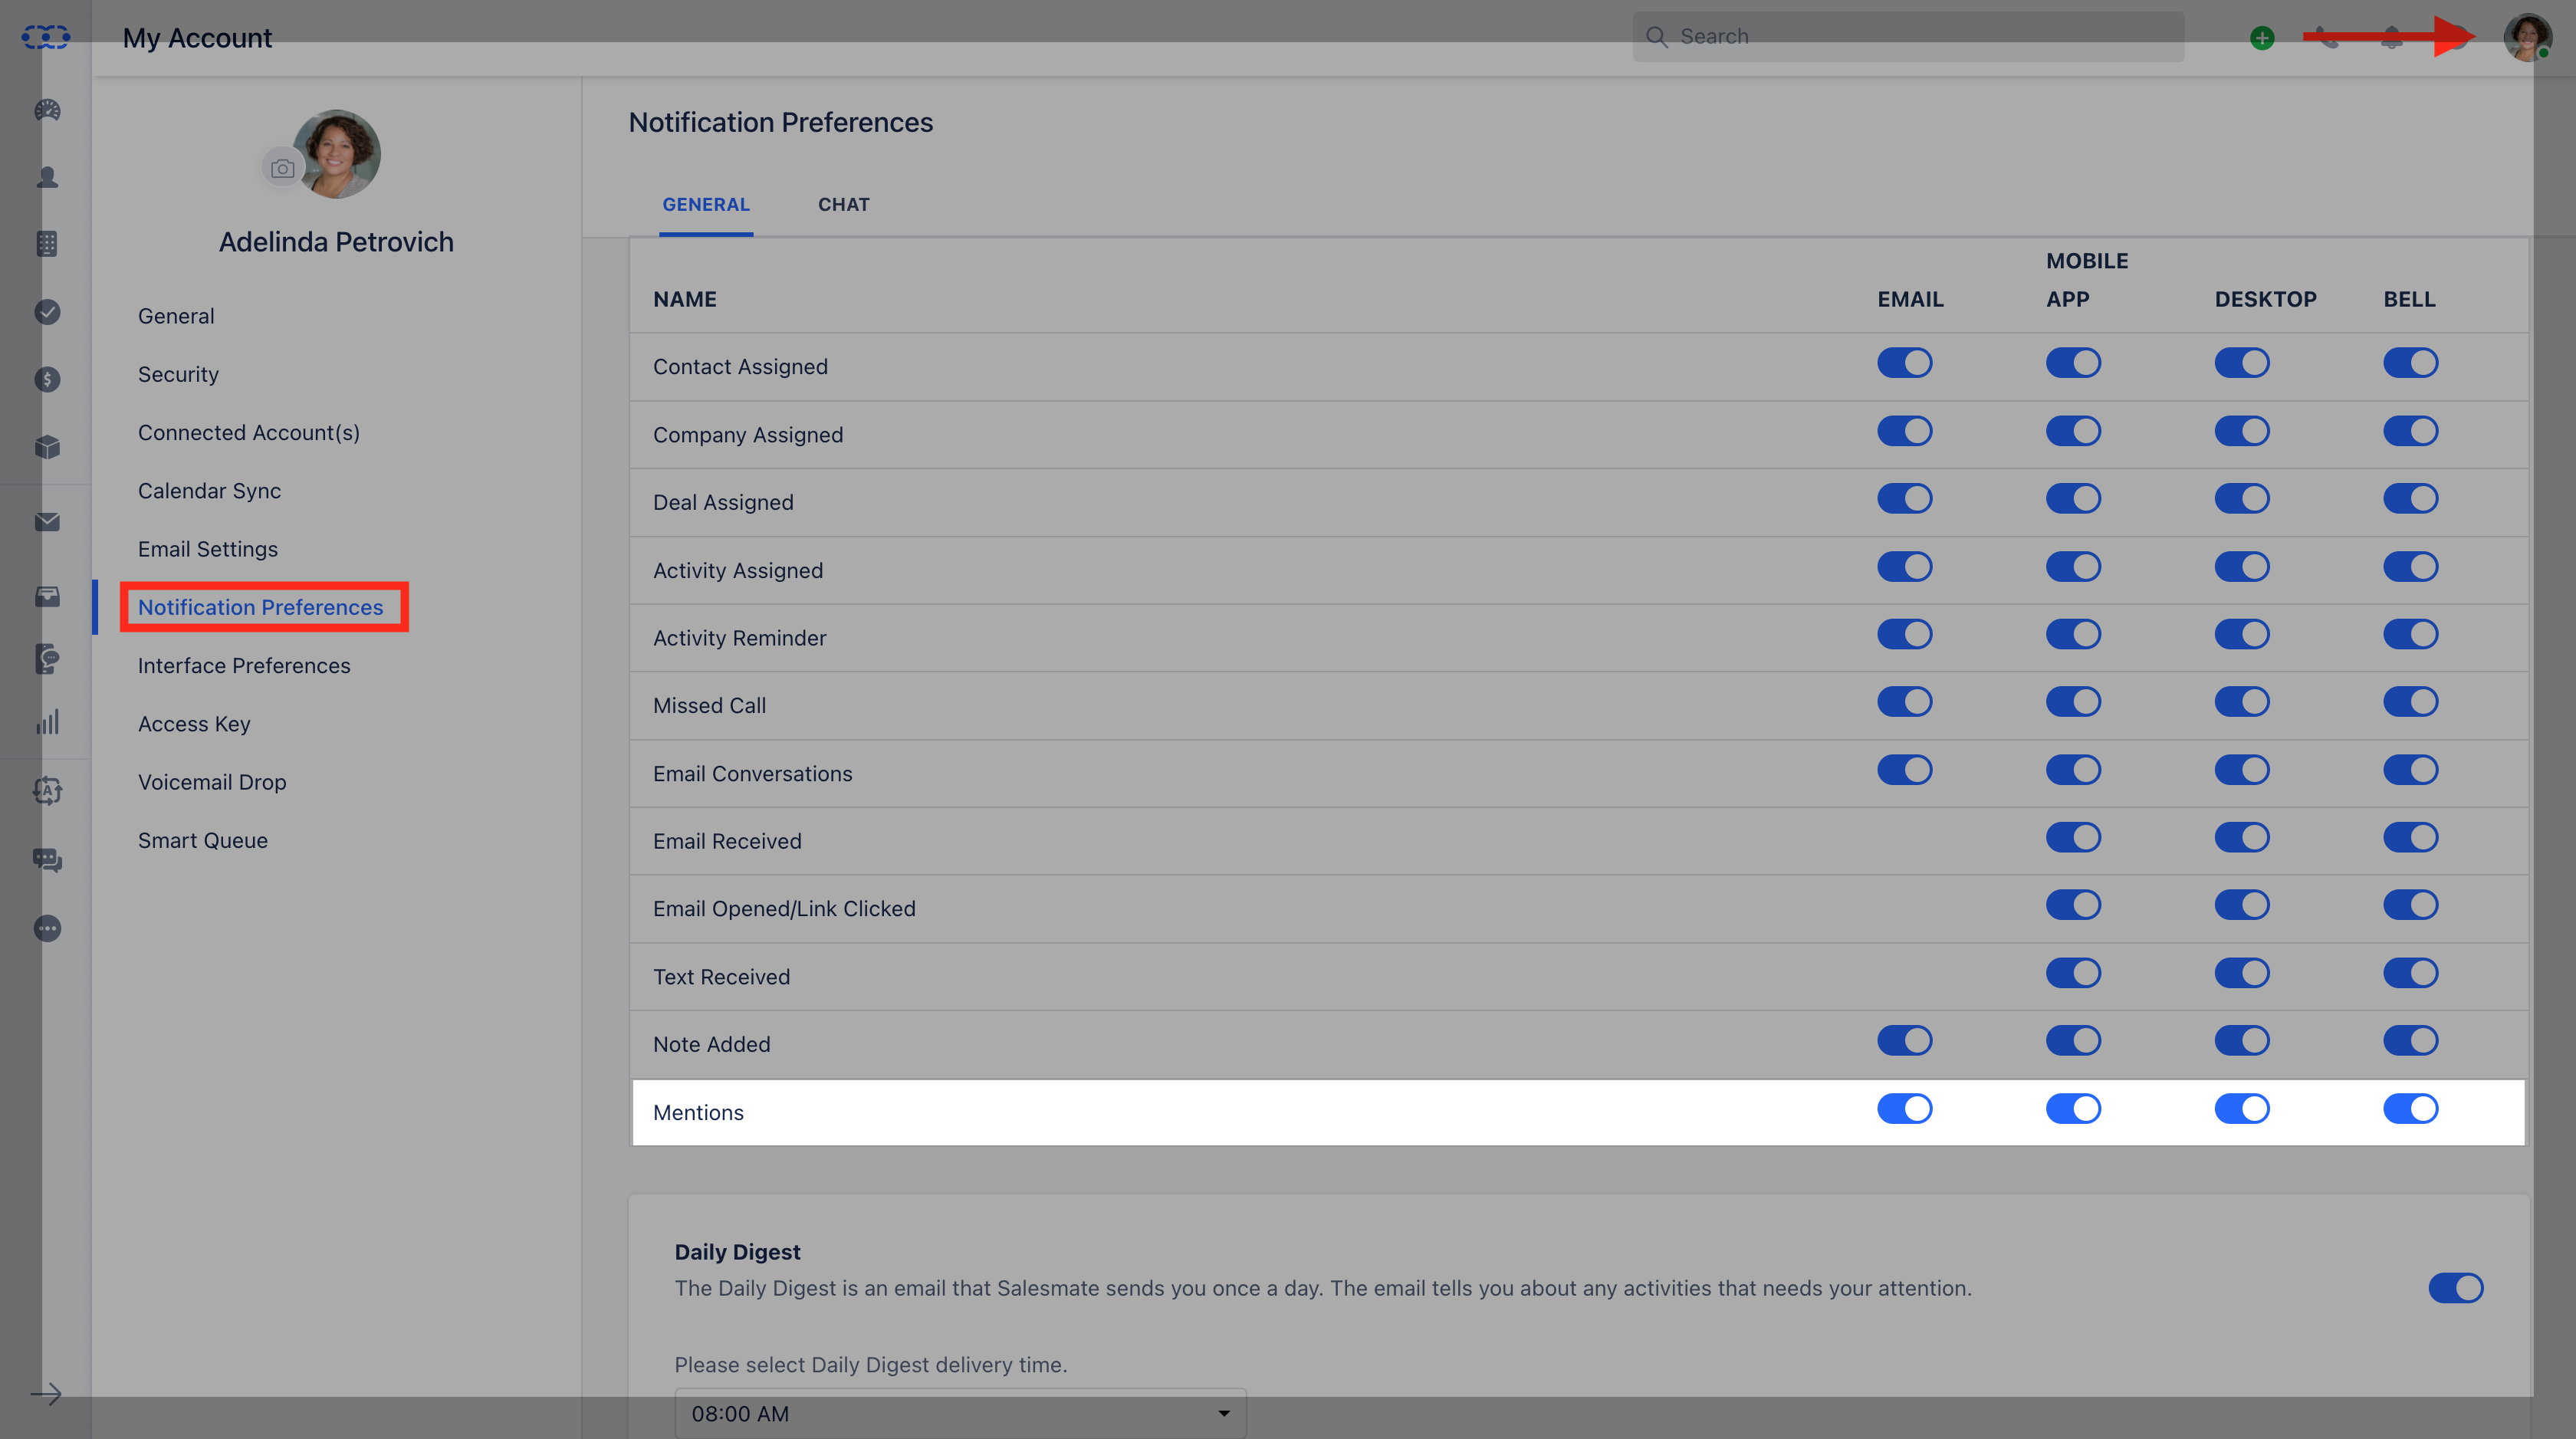
Task: Open the Access Key page
Action: pyautogui.click(x=194, y=724)
